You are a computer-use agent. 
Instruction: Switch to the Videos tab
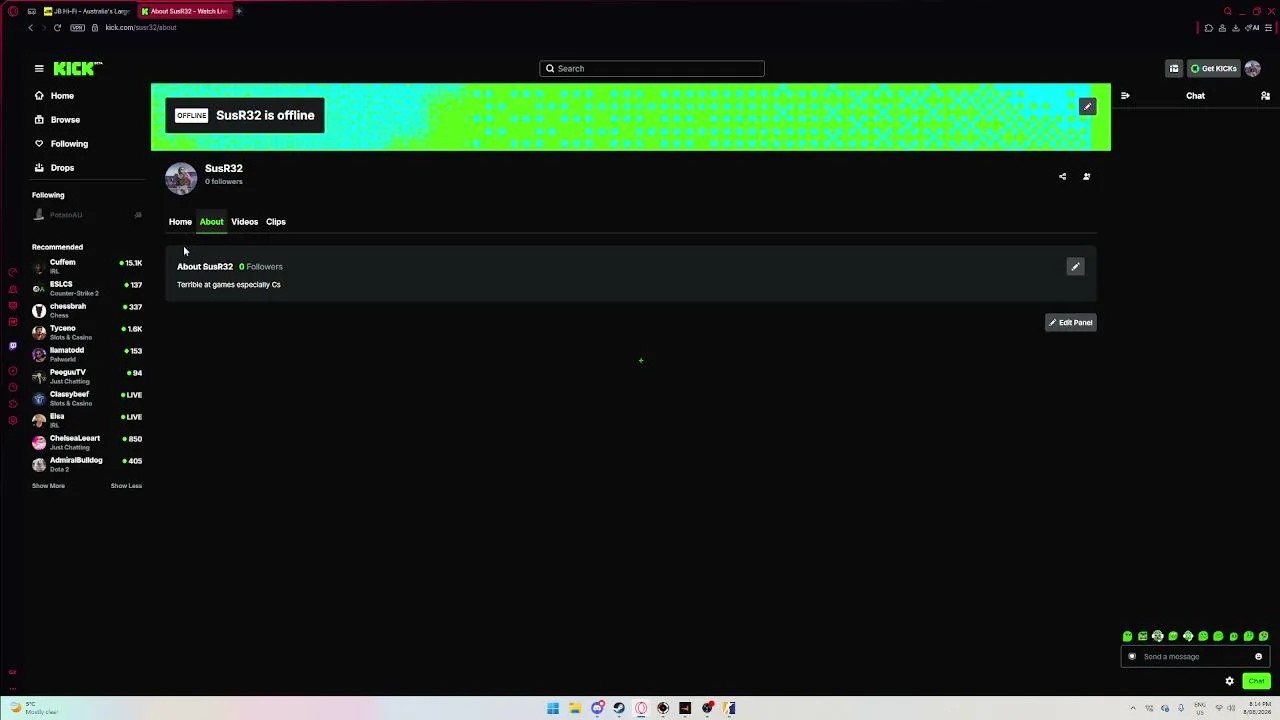pyautogui.click(x=244, y=222)
